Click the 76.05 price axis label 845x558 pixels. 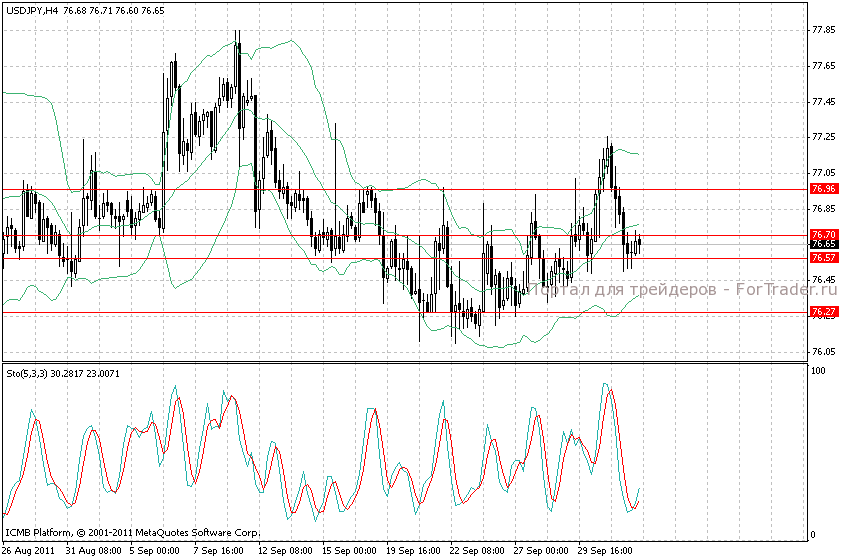point(823,352)
